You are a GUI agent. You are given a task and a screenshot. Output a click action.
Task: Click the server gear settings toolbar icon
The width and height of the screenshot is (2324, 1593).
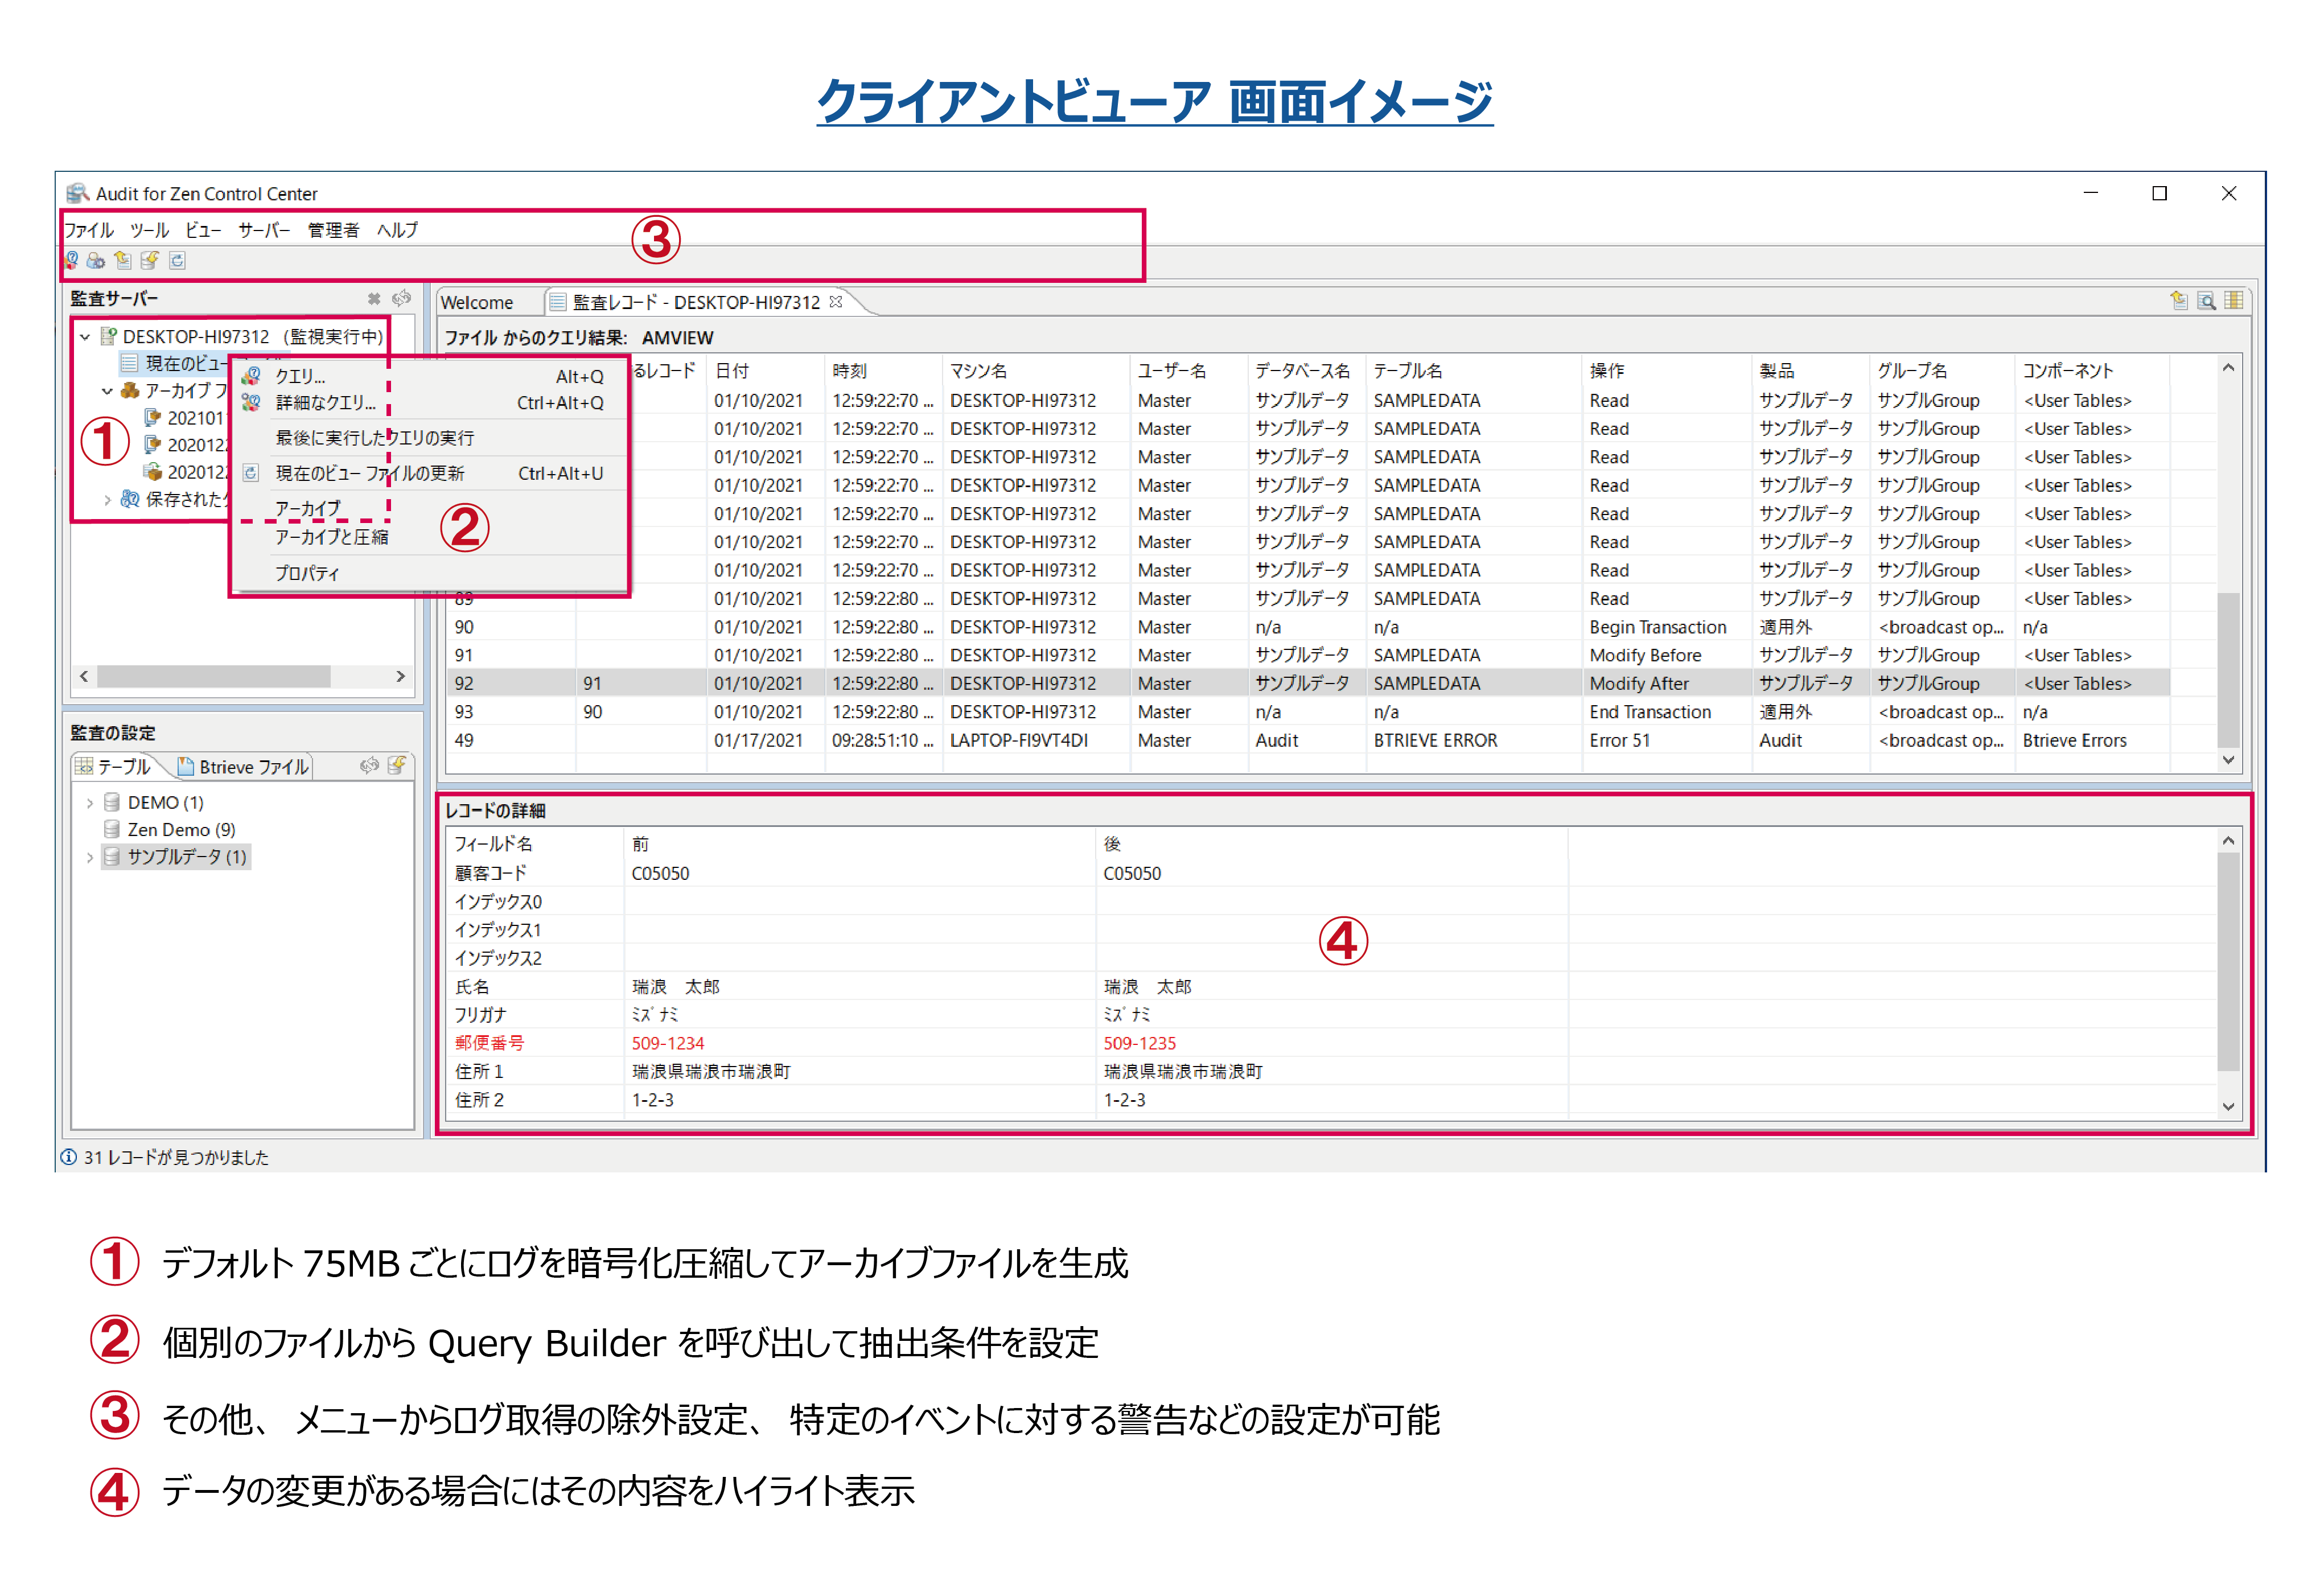(x=96, y=261)
